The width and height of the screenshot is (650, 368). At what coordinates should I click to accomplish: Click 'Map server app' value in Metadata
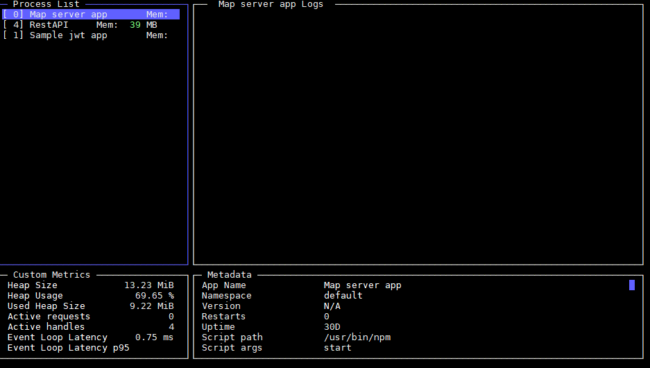362,285
